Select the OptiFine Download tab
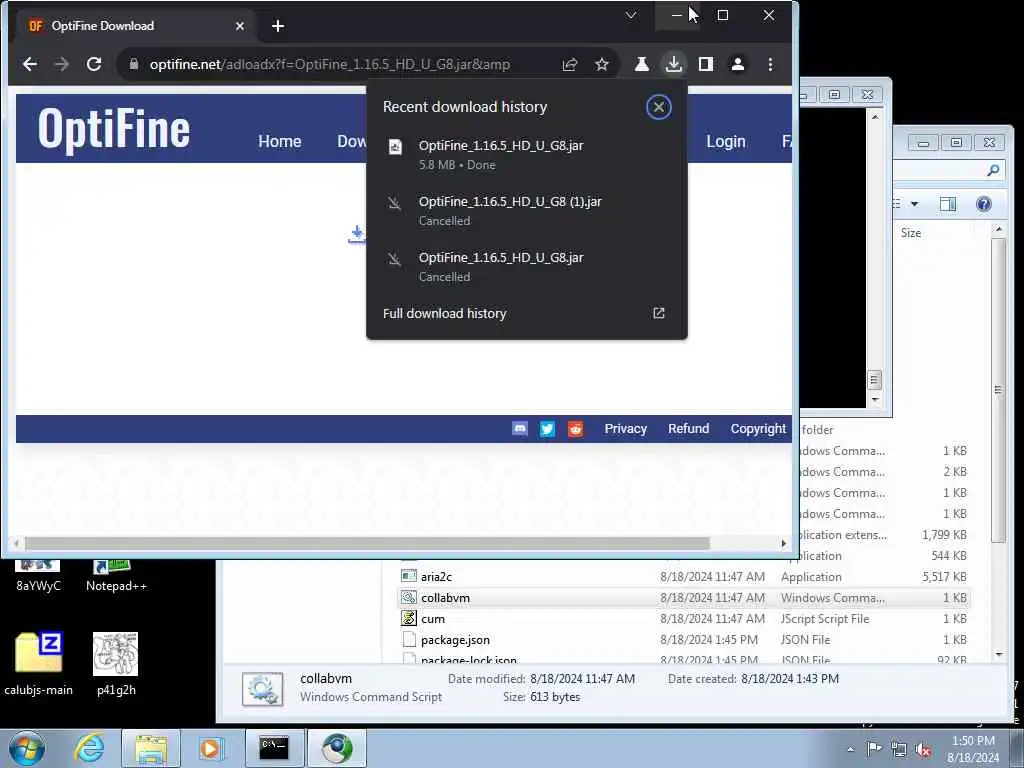The height and width of the screenshot is (768, 1024). tap(136, 26)
